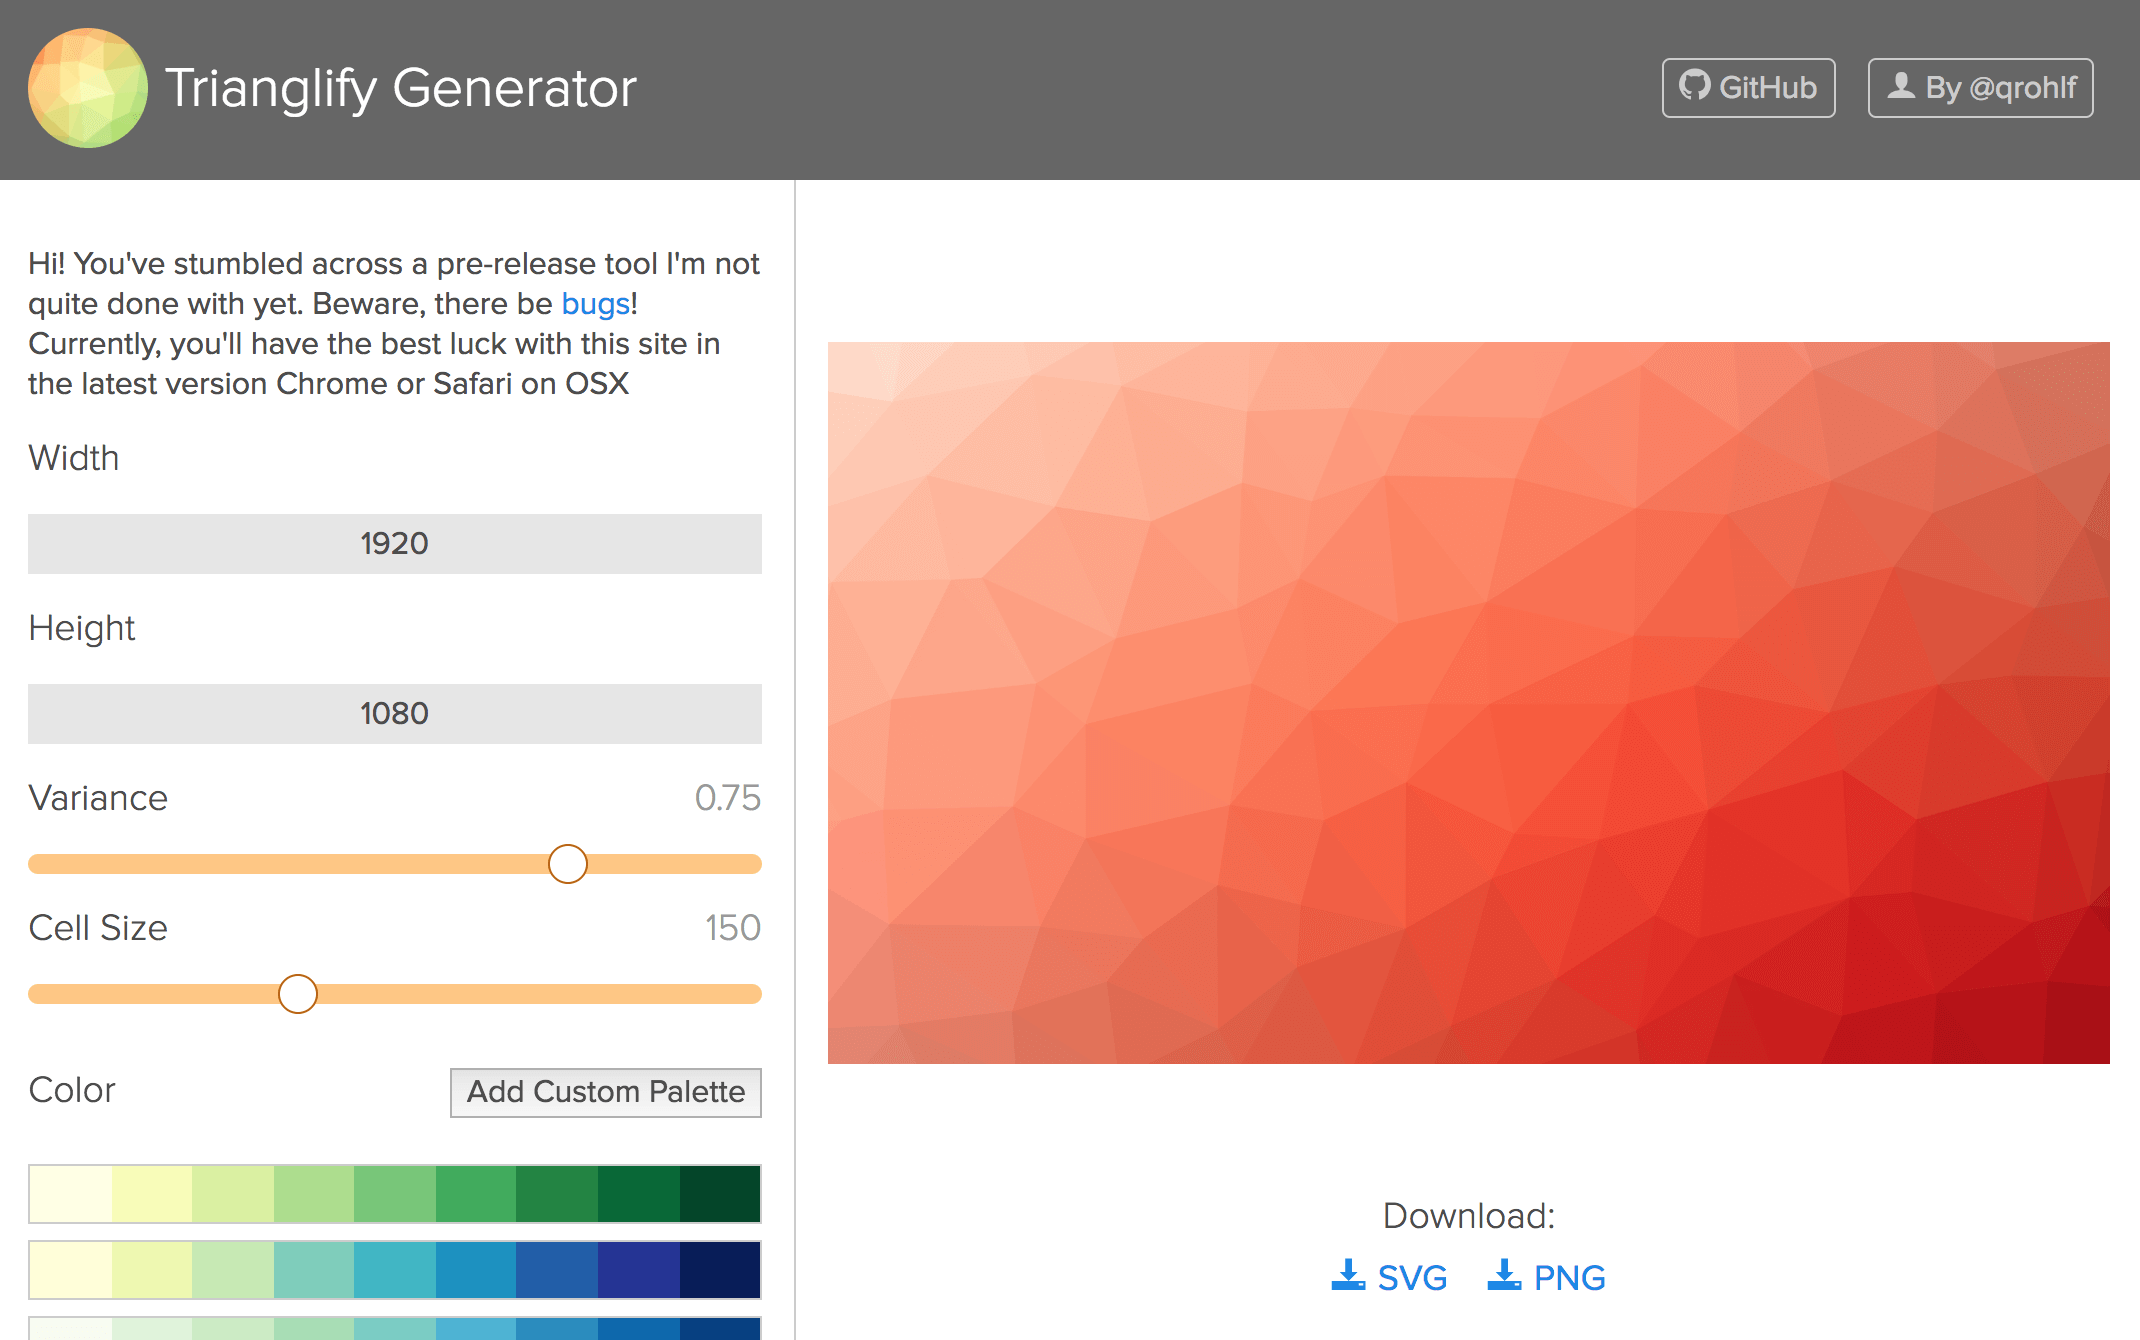Image resolution: width=2140 pixels, height=1340 pixels.
Task: Adjust the Cell Size slider
Action: tap(296, 993)
